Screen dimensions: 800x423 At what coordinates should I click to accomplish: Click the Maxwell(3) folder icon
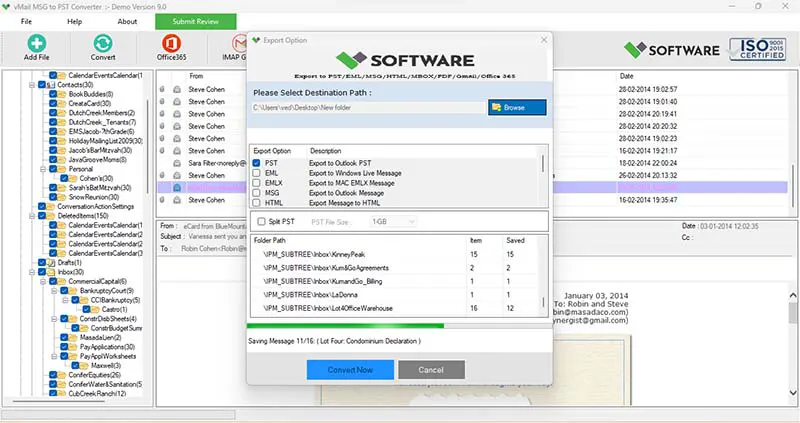(84, 365)
